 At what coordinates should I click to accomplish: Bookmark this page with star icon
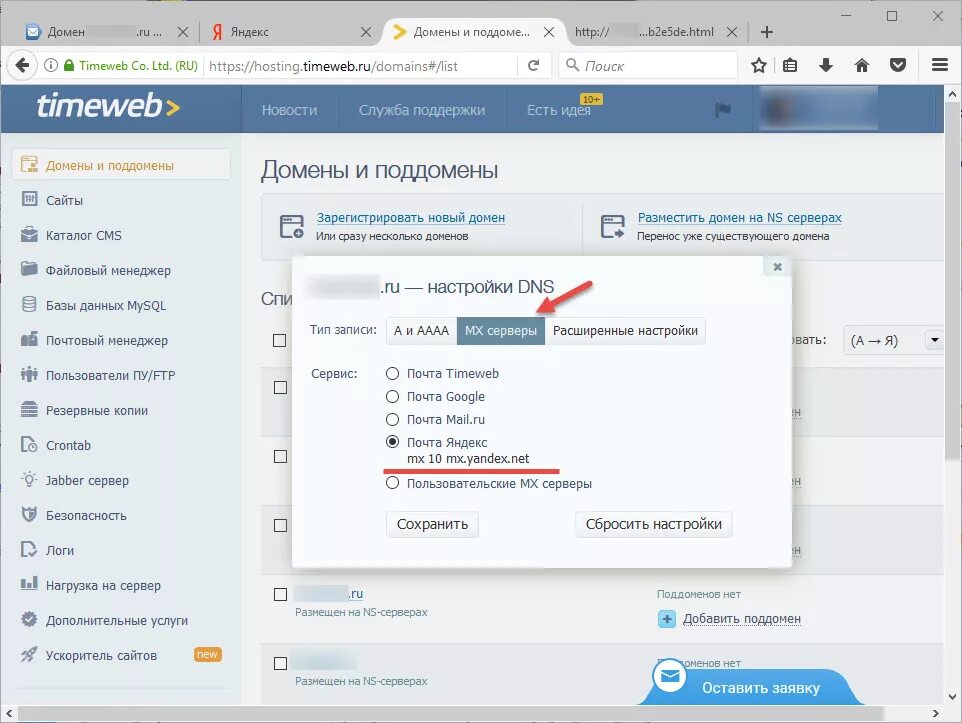tap(759, 65)
